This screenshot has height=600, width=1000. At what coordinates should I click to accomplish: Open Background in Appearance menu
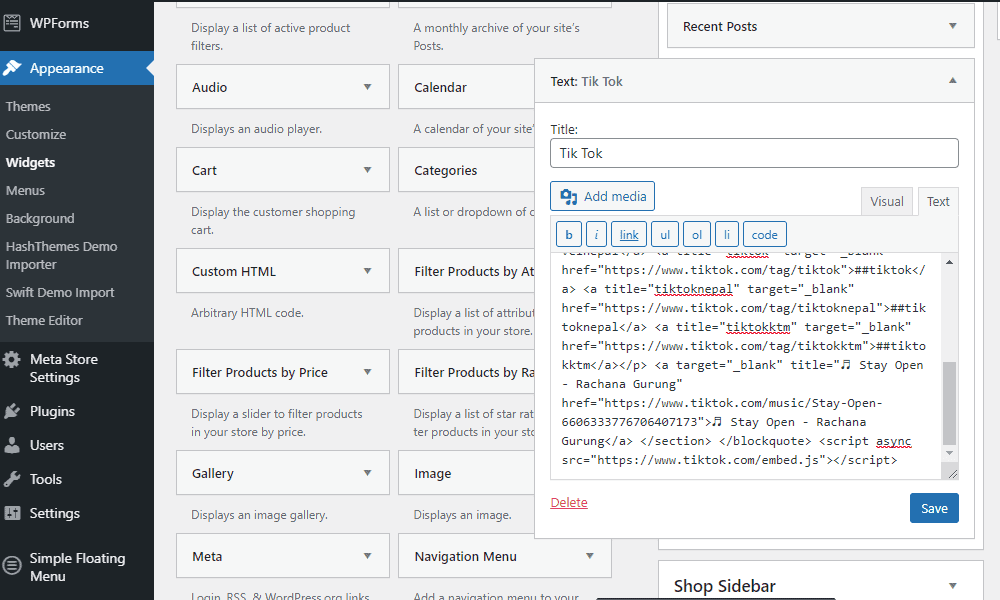[x=40, y=219]
